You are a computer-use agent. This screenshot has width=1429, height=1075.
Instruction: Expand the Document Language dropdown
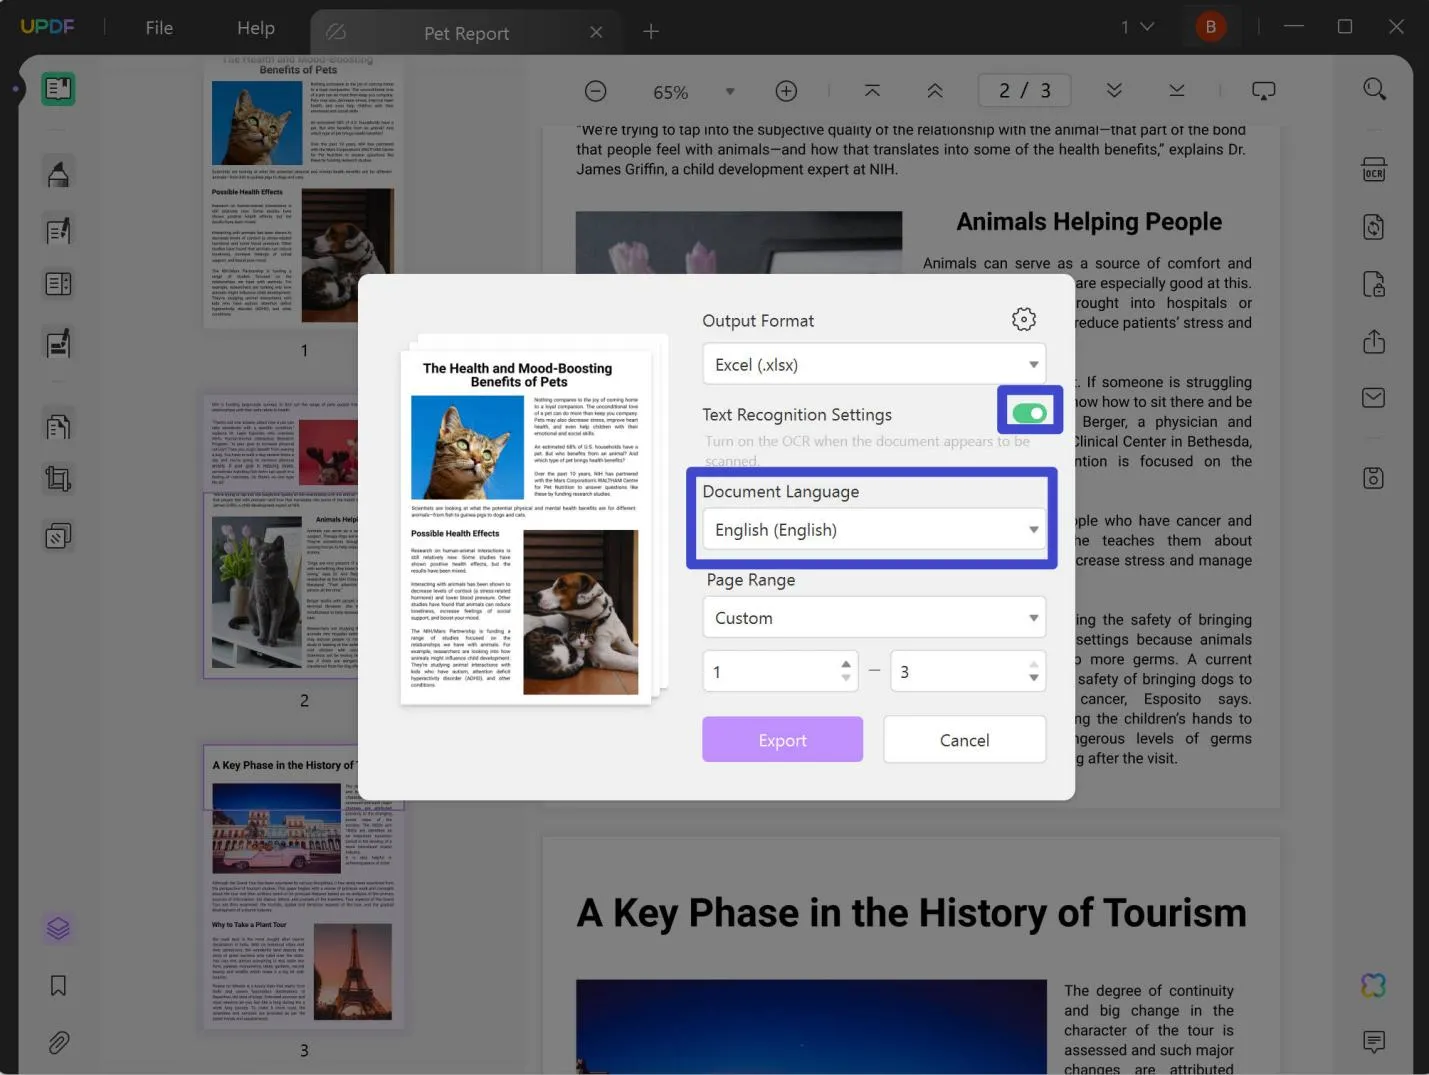pyautogui.click(x=873, y=530)
